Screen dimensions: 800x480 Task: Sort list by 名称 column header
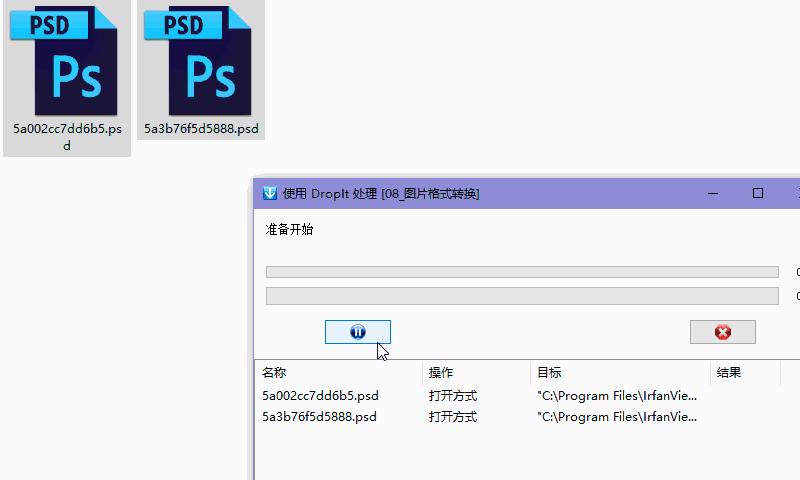tap(339, 372)
